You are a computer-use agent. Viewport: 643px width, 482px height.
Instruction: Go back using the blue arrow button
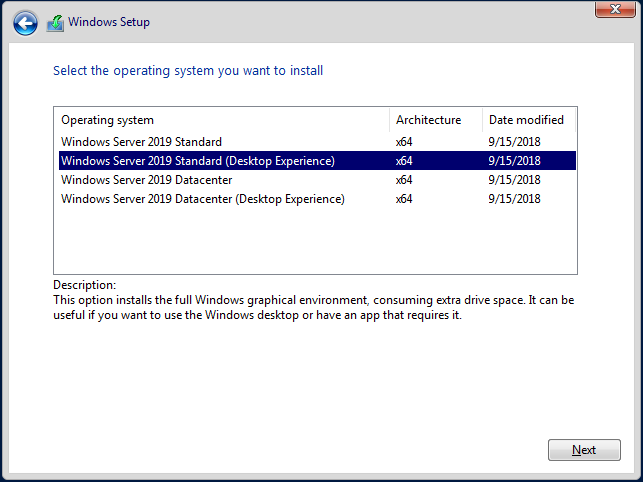pyautogui.click(x=25, y=23)
